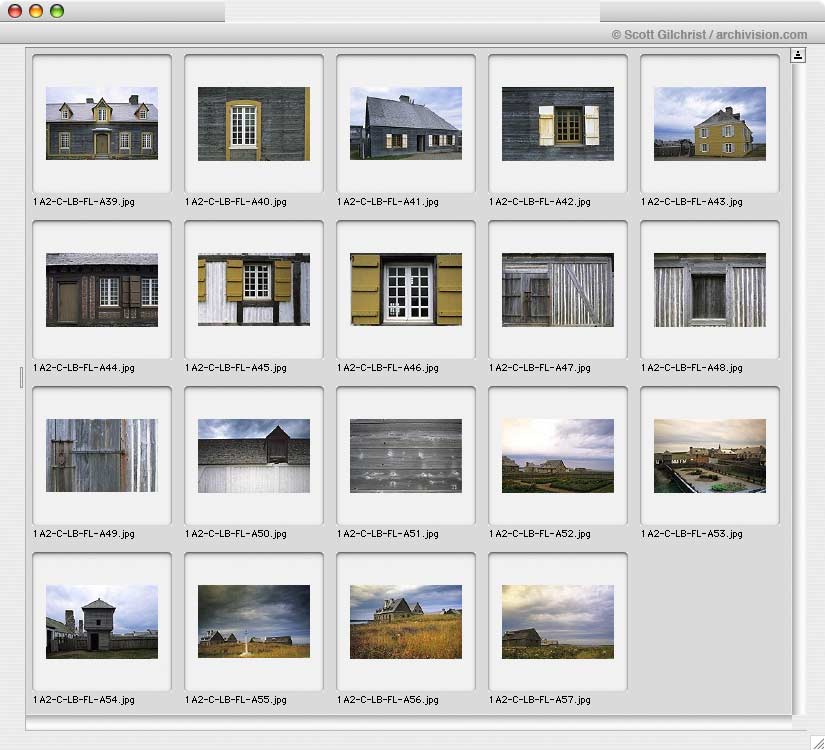825x750 pixels.
Task: Select thumbnail 1A2-C-LB-FL-A45.jpg
Action: pyautogui.click(x=254, y=289)
